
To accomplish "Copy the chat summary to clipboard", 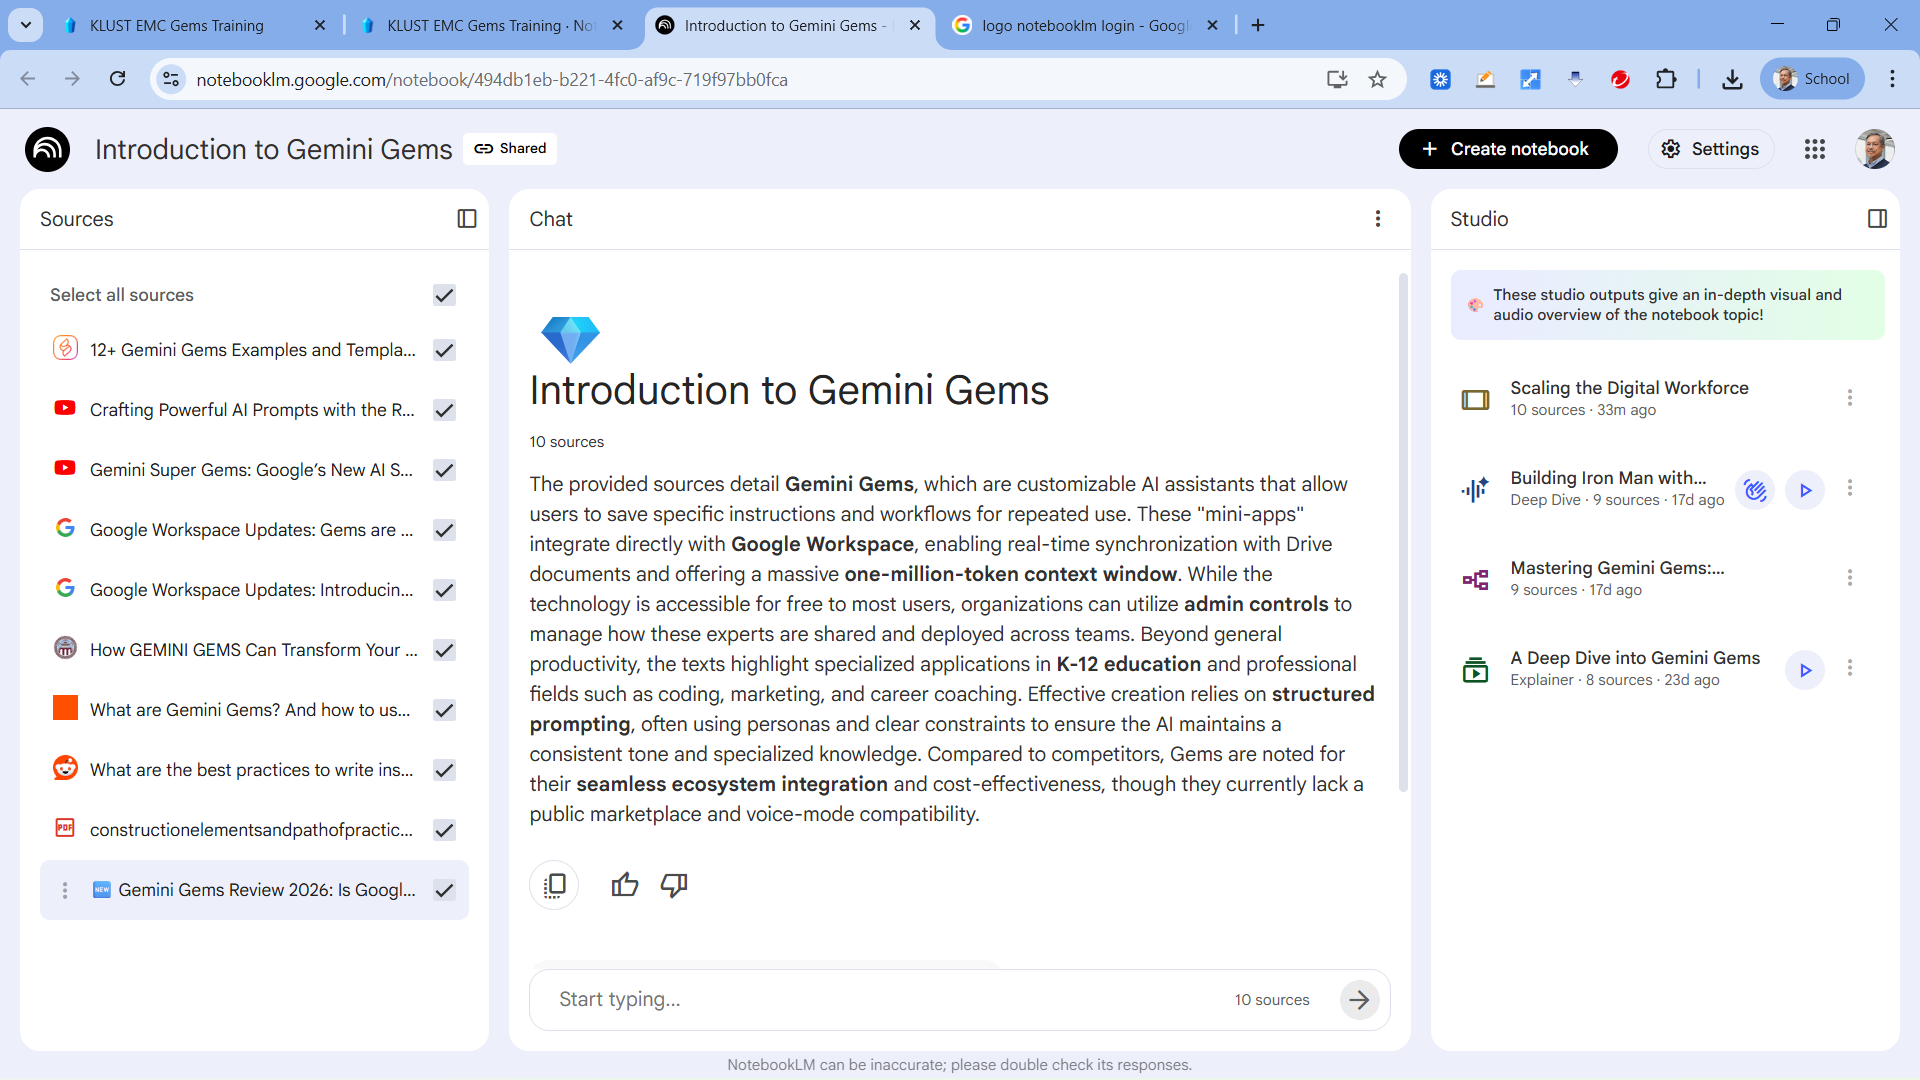I will tap(554, 885).
